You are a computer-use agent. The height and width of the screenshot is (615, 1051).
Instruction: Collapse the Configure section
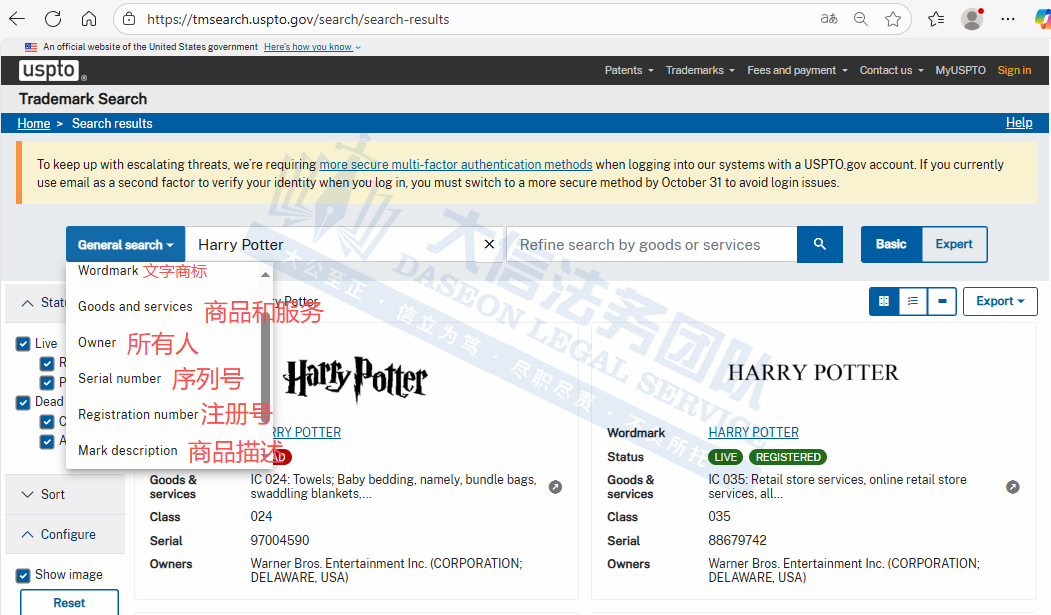pos(65,535)
